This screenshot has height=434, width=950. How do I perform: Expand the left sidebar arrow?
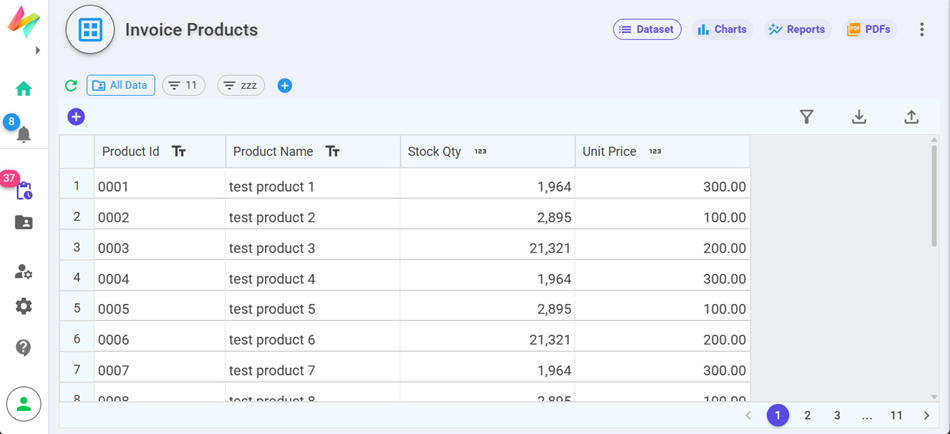coord(38,50)
